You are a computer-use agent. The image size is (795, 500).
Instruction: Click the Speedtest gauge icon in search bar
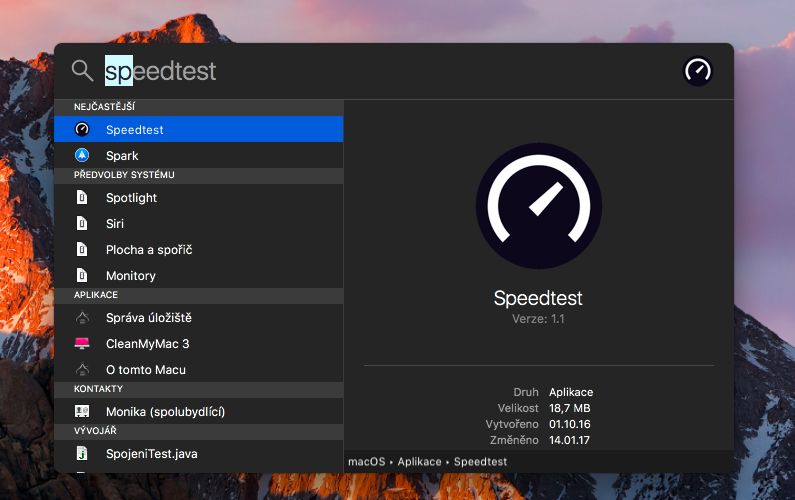click(x=697, y=71)
